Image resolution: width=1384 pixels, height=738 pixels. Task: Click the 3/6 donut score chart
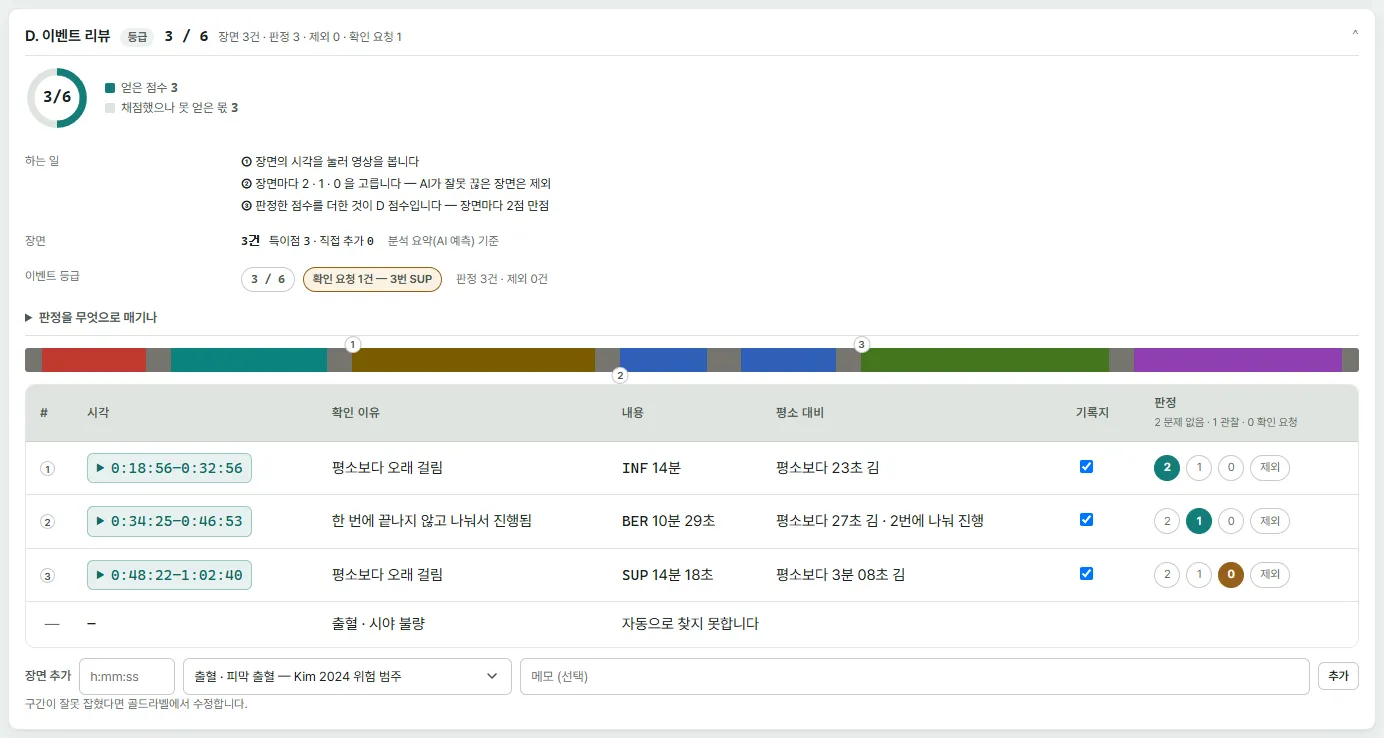click(57, 98)
